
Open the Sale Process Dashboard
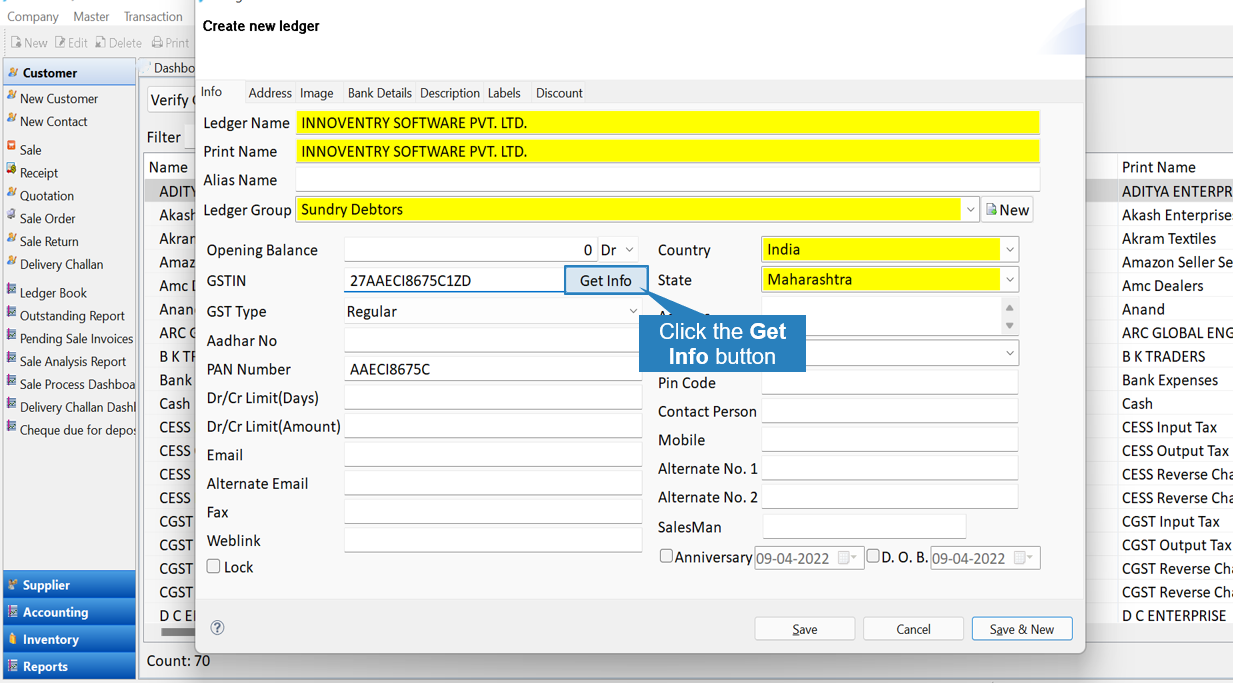pos(77,384)
